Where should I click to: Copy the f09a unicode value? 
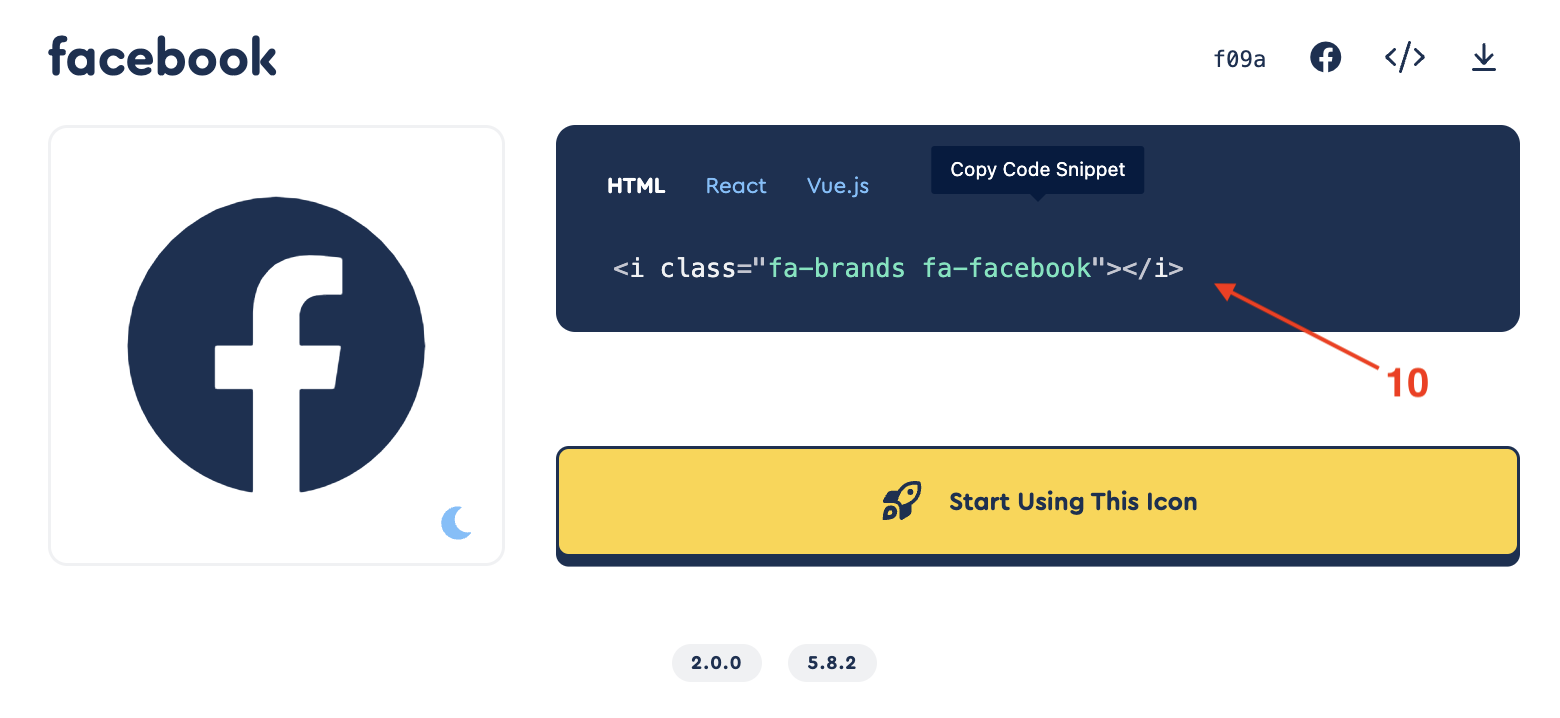[x=1239, y=59]
